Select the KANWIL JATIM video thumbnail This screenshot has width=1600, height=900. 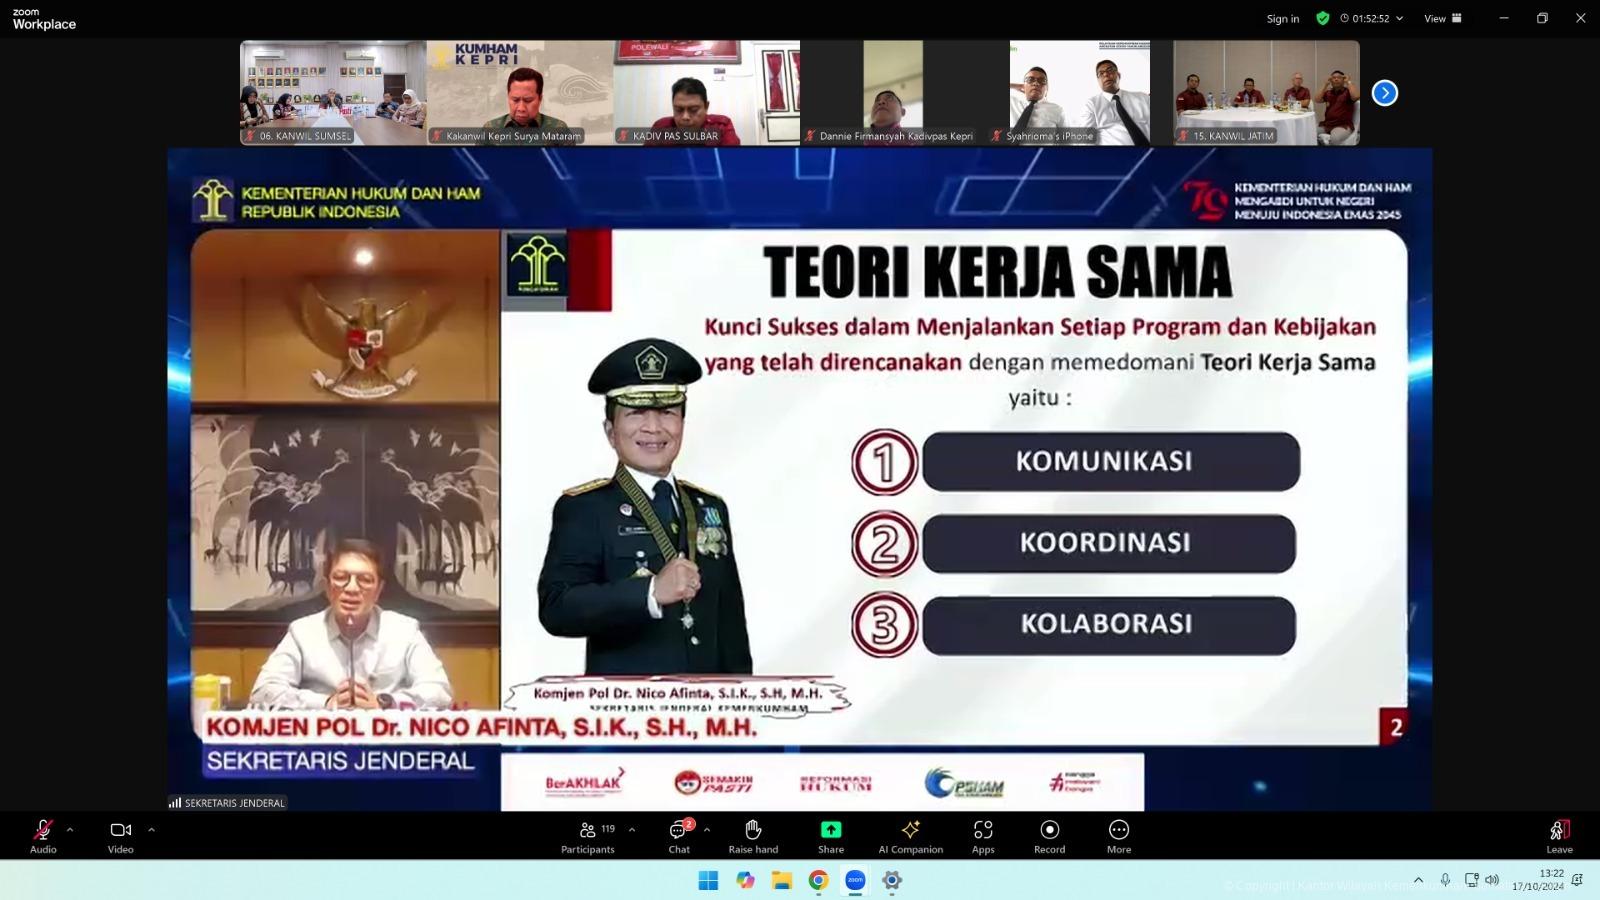point(1266,93)
